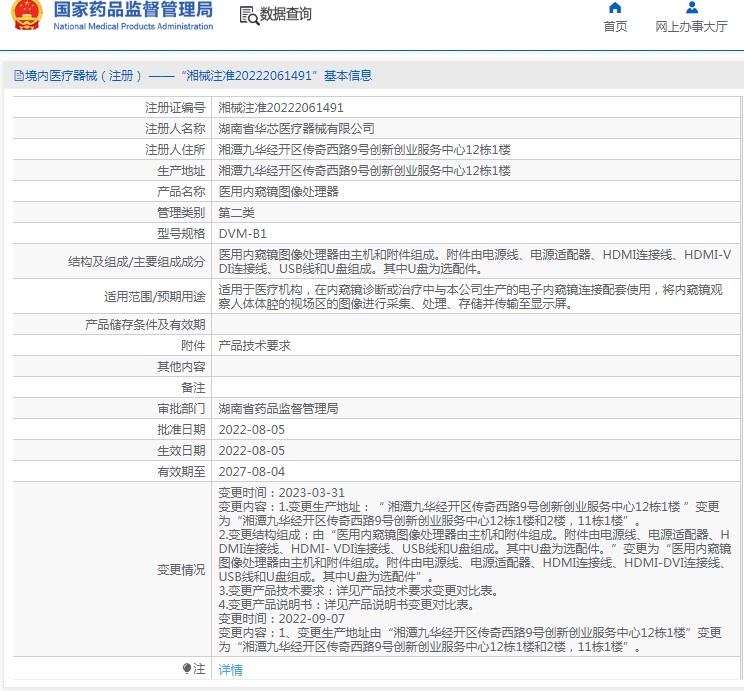
Task: Click expiry date 2027-08-04
Action: click(x=251, y=472)
